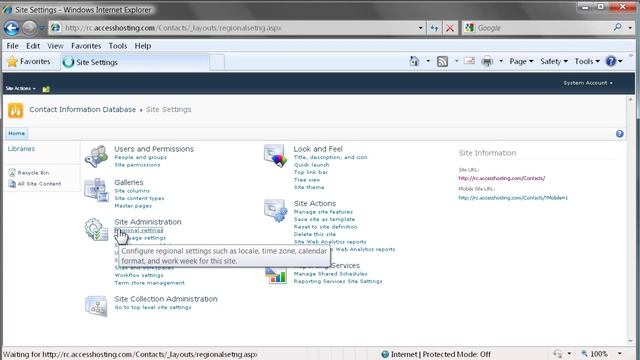Click the Home house icon in command bar
The image size is (640, 360).
pos(414,61)
